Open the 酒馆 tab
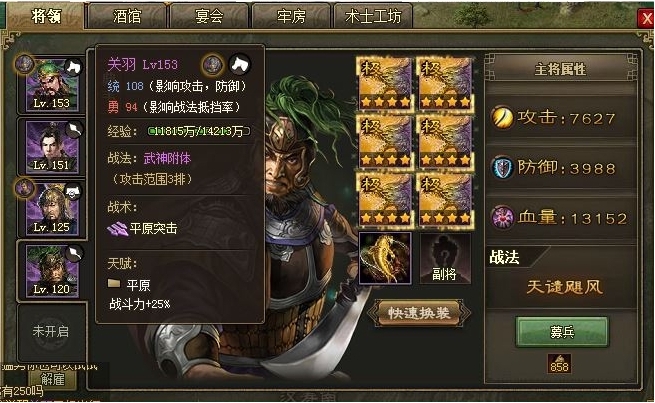 click(x=127, y=16)
